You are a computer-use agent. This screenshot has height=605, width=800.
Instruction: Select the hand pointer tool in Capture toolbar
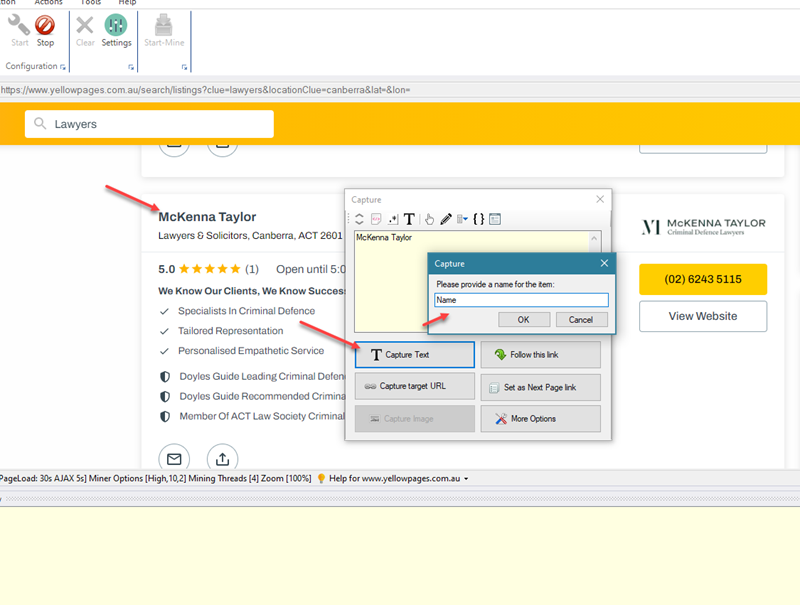429,219
